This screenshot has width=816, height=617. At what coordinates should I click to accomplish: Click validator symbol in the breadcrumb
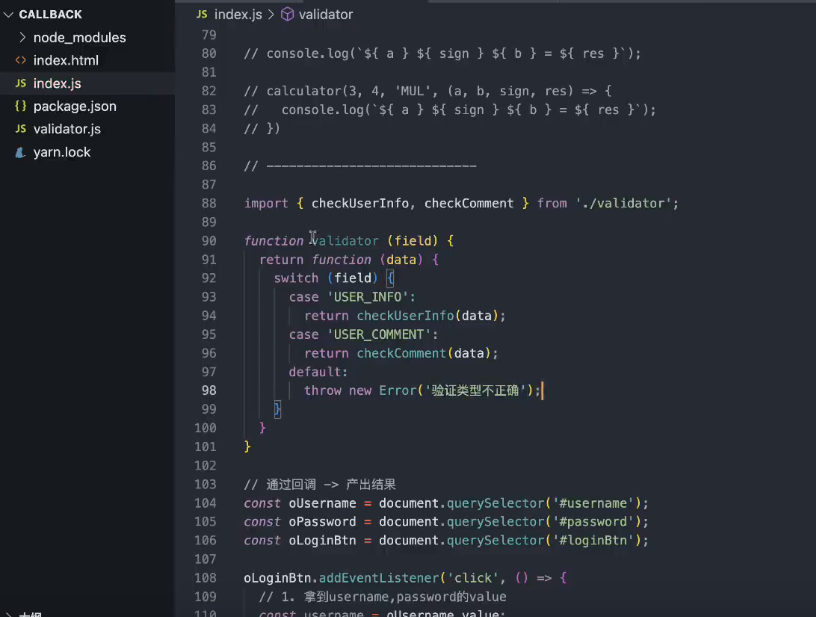[x=325, y=15]
